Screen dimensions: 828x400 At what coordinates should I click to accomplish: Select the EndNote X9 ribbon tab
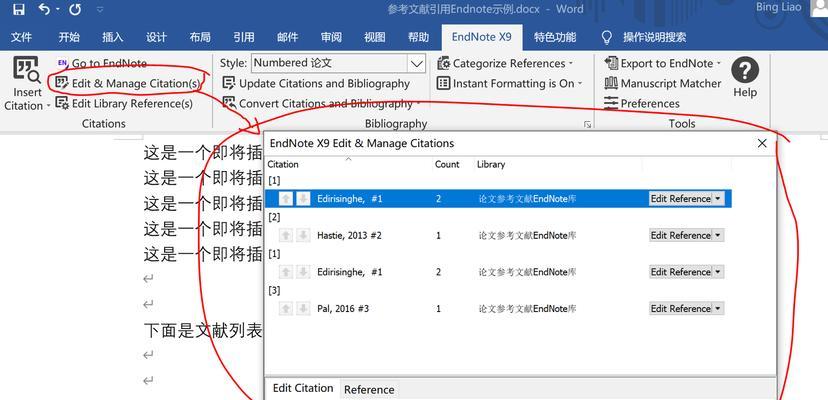click(x=482, y=37)
